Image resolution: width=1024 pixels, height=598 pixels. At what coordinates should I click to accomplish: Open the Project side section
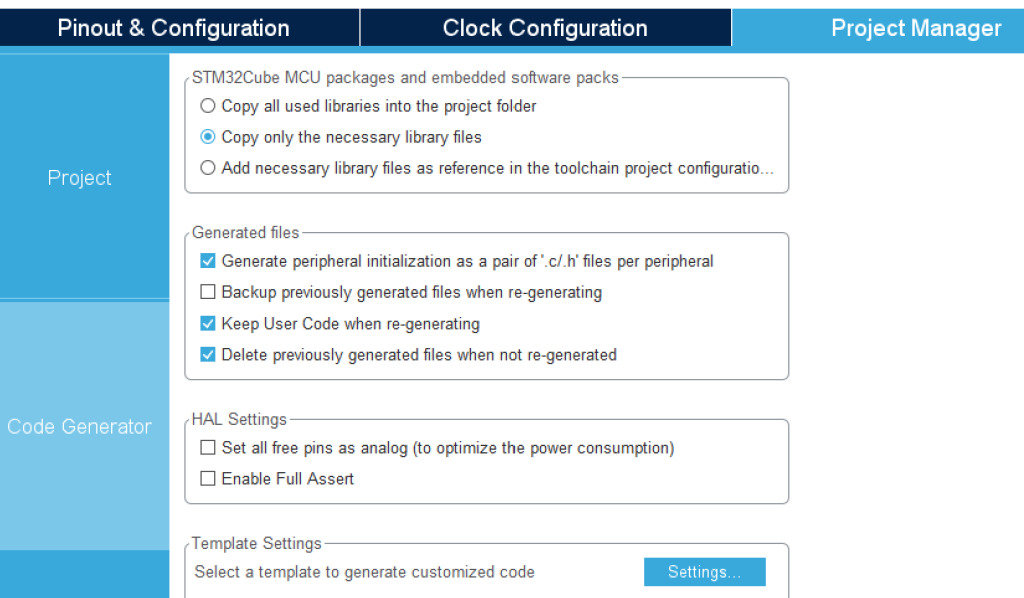point(80,178)
